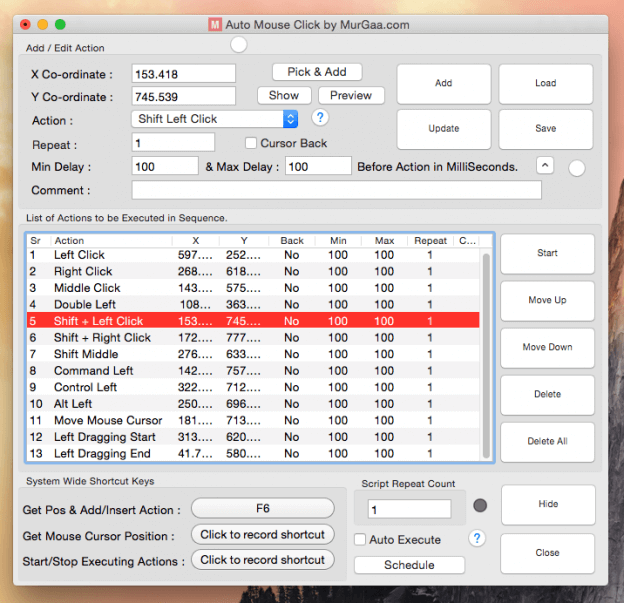
Task: Click the Delete All button
Action: pos(547,441)
